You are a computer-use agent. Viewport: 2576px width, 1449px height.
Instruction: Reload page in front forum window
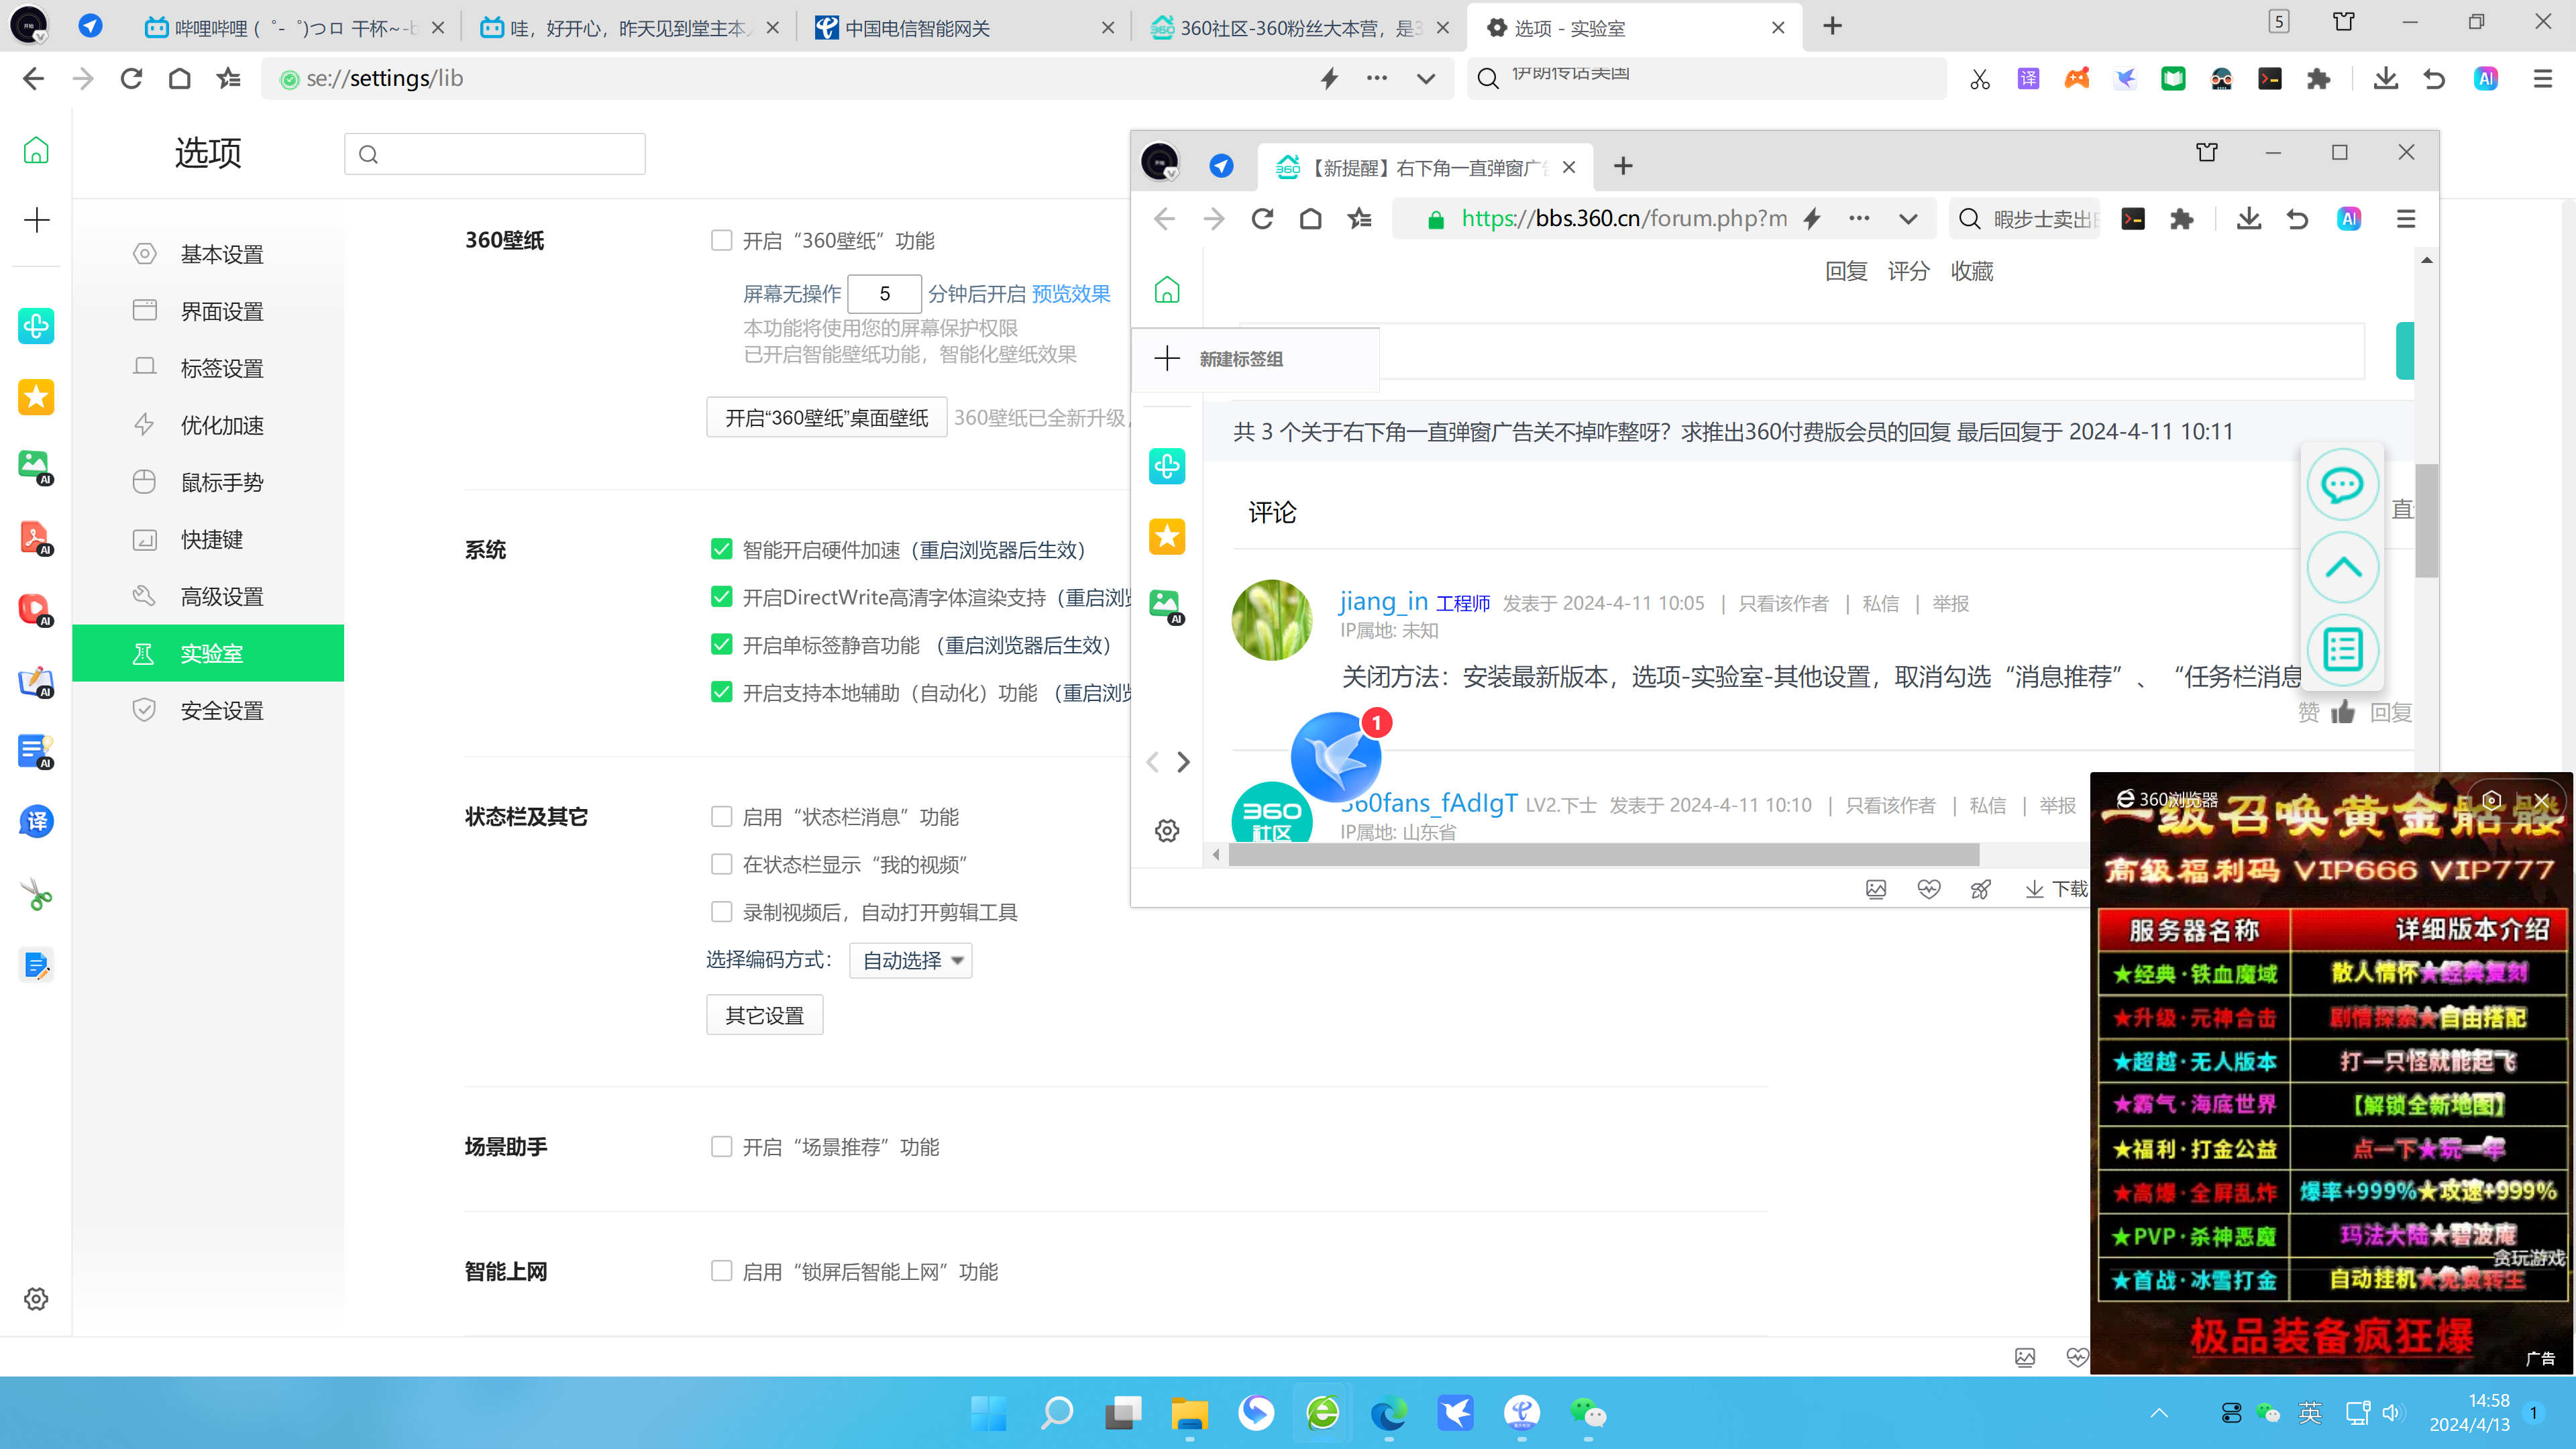(1262, 219)
